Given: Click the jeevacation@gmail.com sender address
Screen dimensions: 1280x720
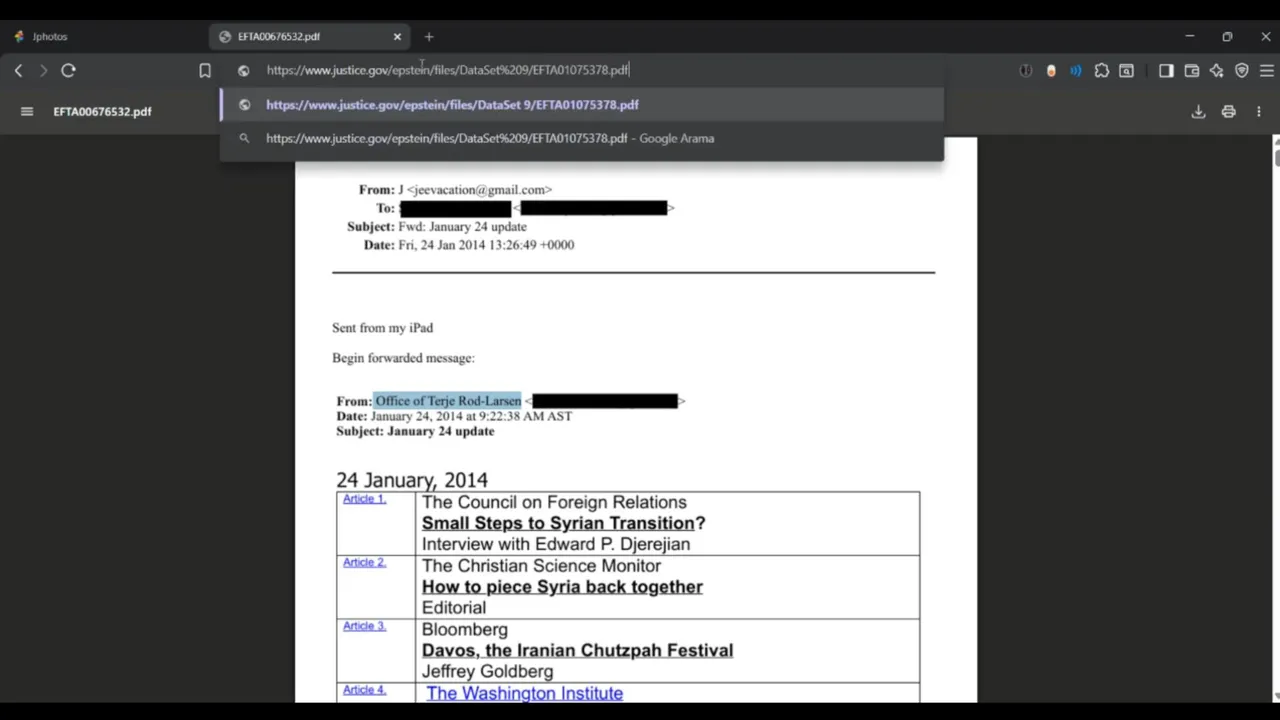Looking at the screenshot, I should tap(479, 190).
